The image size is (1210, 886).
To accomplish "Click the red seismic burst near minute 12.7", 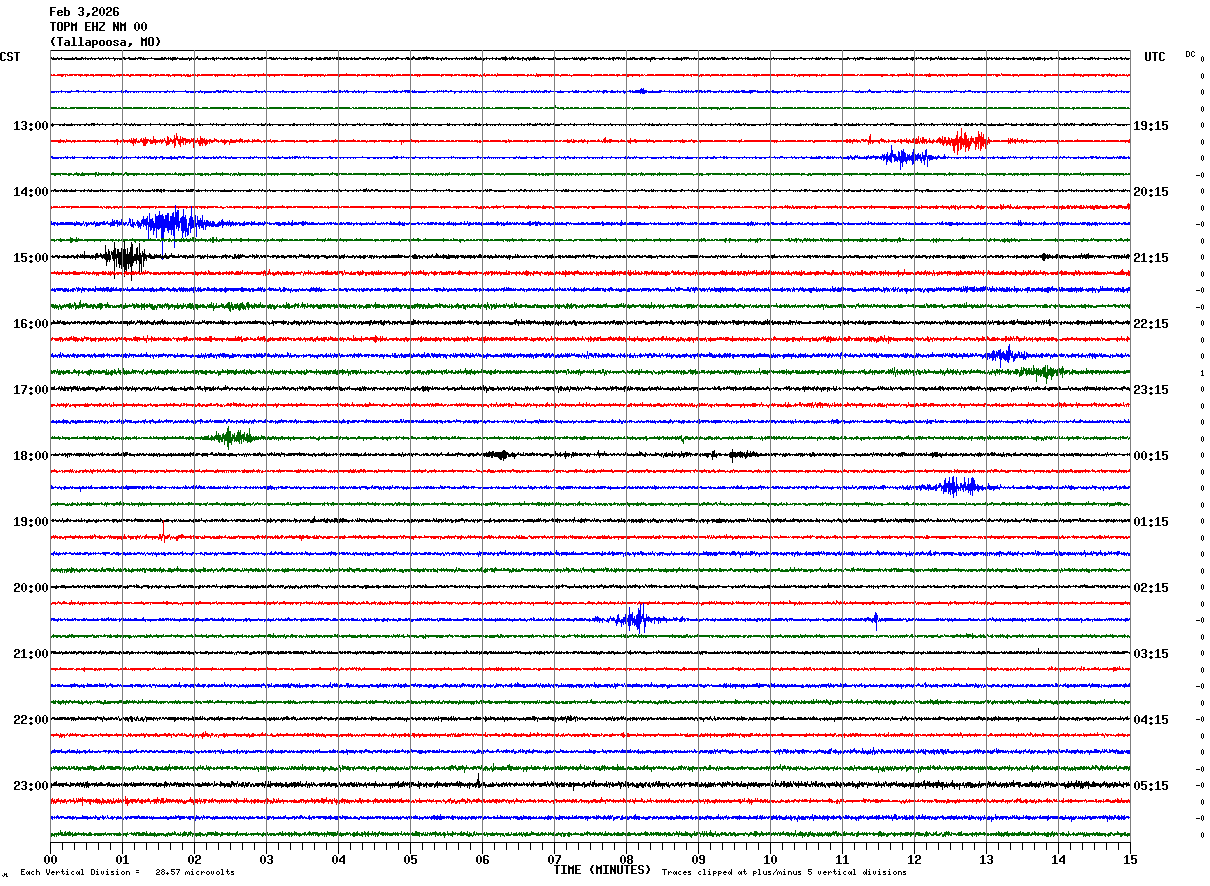I will pyautogui.click(x=966, y=141).
